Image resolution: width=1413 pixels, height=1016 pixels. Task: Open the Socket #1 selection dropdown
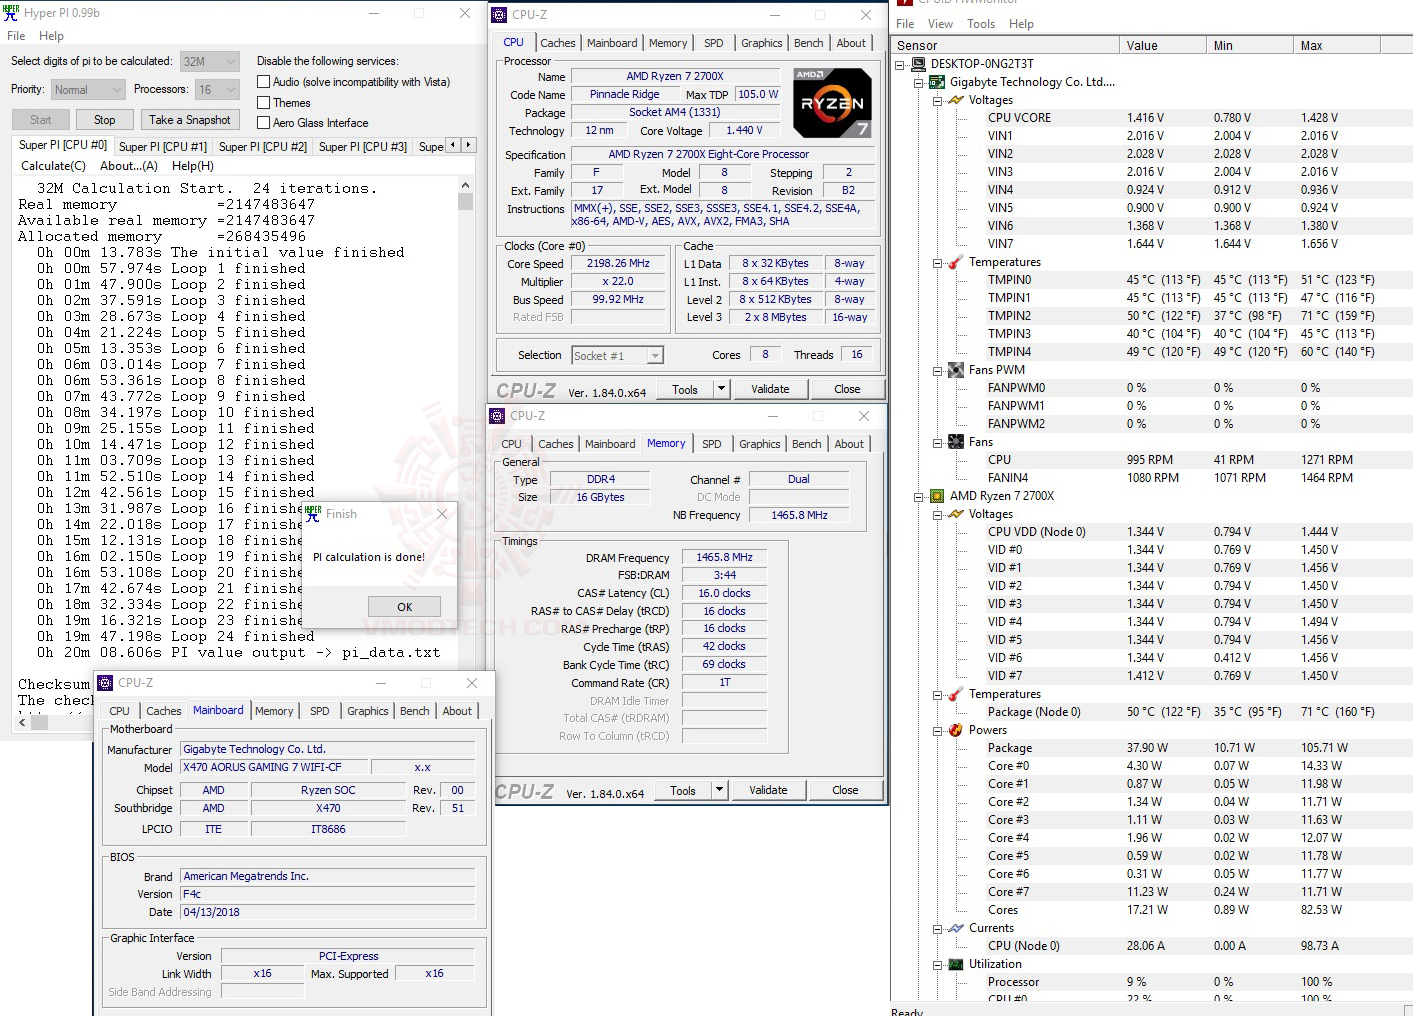pos(617,355)
